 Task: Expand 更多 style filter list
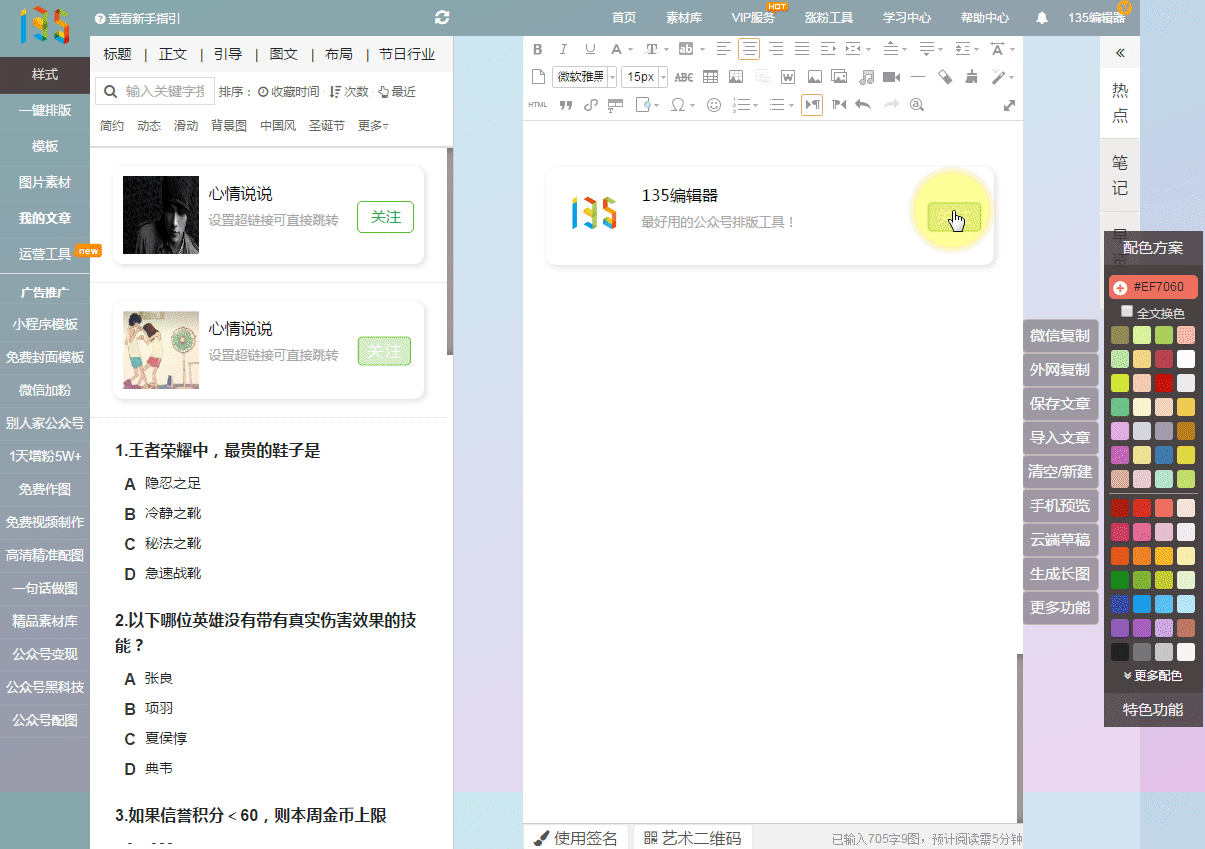[x=373, y=126]
